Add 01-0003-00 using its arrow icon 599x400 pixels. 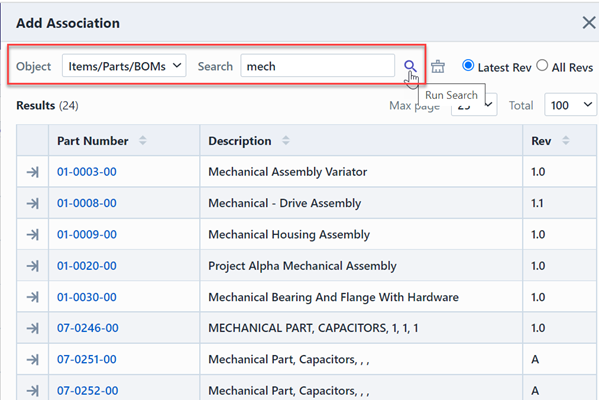(33, 172)
